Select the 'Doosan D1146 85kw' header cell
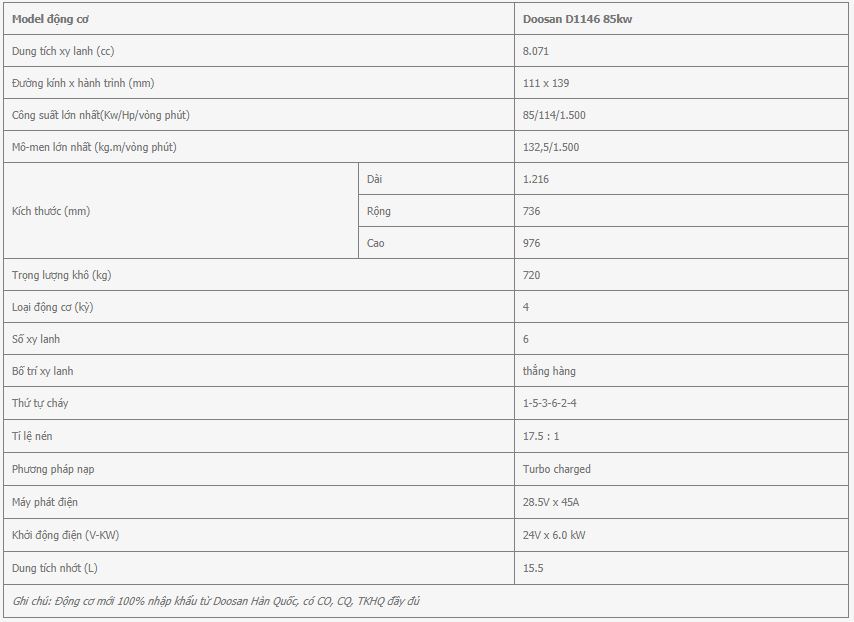 tap(681, 19)
